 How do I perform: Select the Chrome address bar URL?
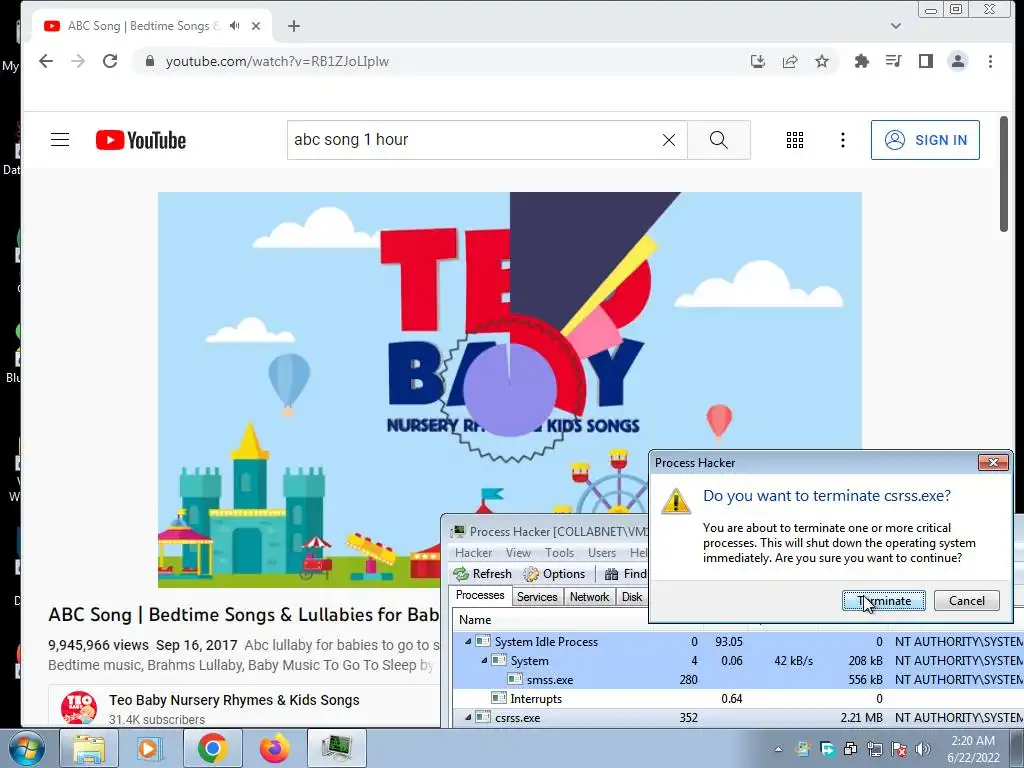click(277, 61)
